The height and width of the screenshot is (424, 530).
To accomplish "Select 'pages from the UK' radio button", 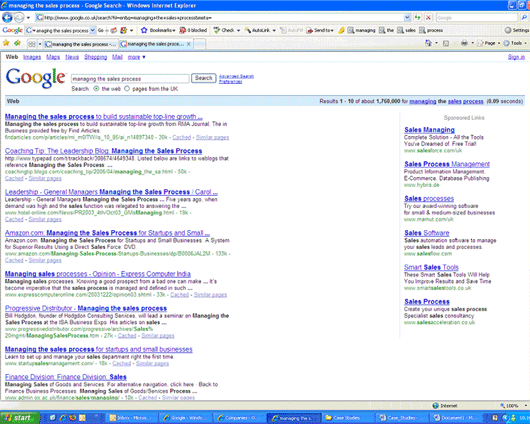I will (x=127, y=89).
